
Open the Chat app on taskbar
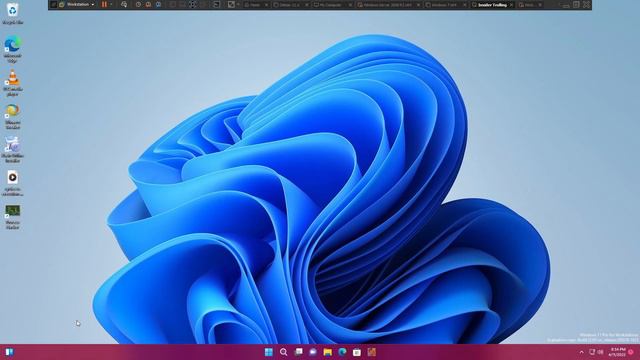tap(313, 352)
